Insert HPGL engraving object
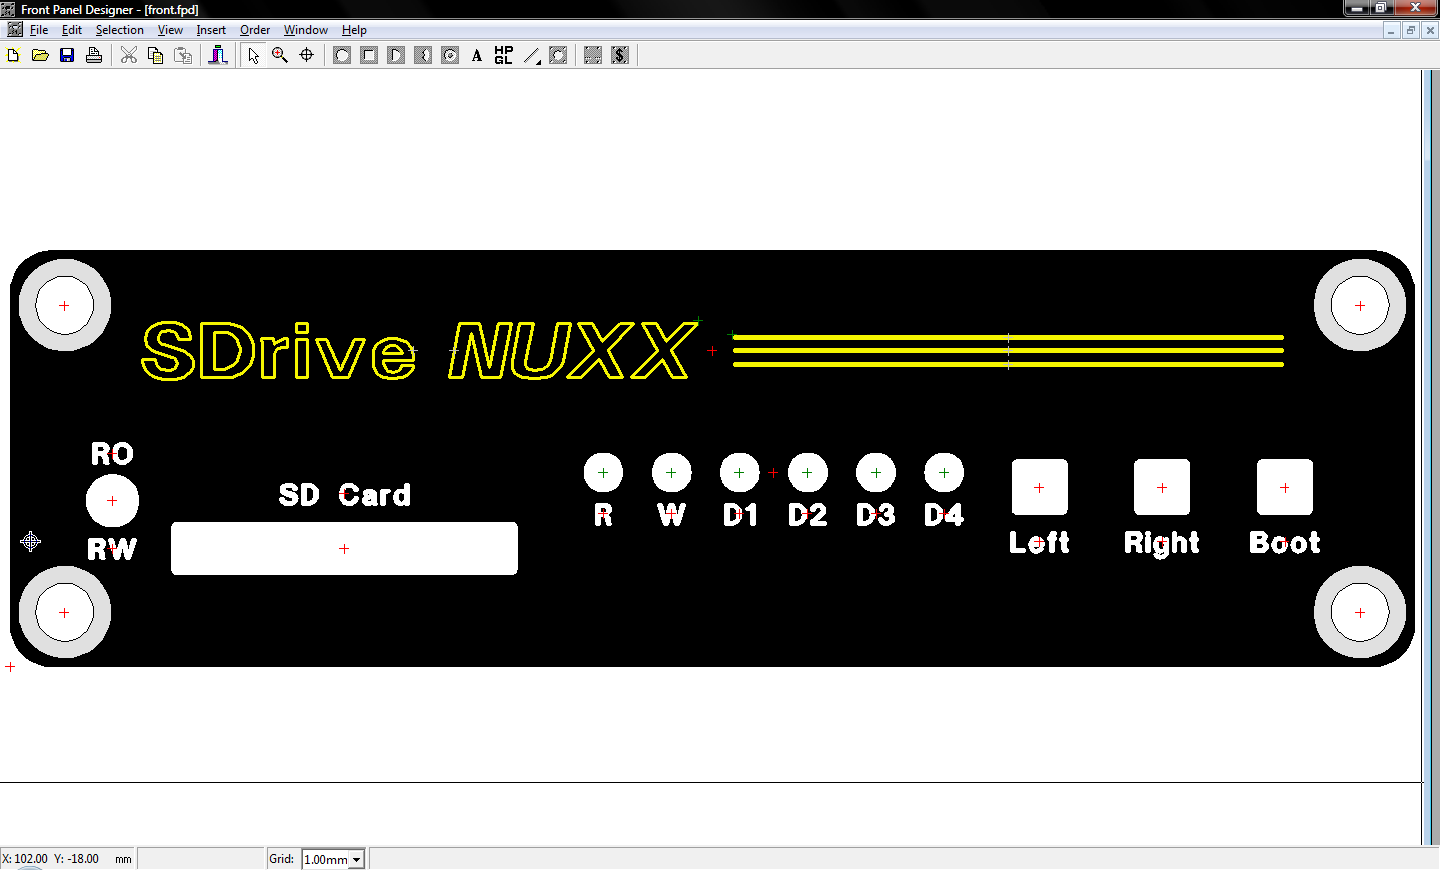This screenshot has width=1440, height=870. coord(504,56)
